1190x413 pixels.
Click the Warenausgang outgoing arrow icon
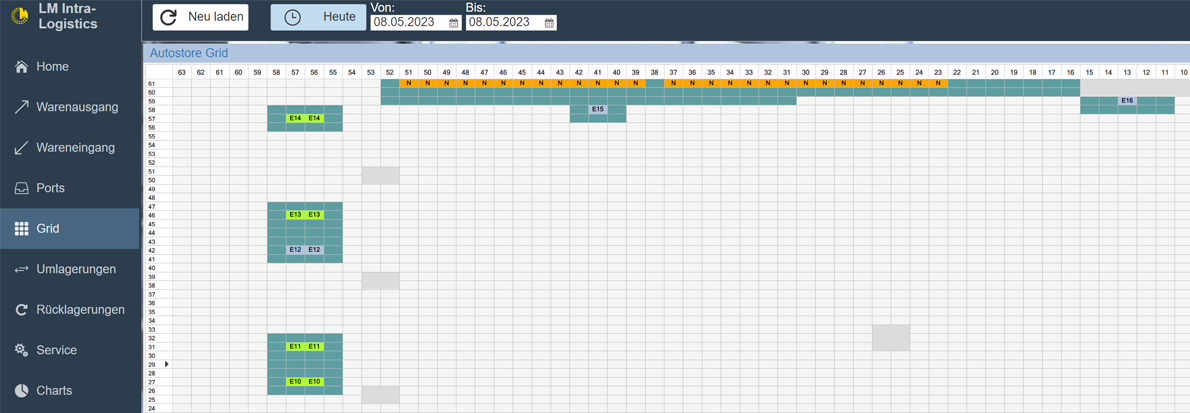[21, 107]
